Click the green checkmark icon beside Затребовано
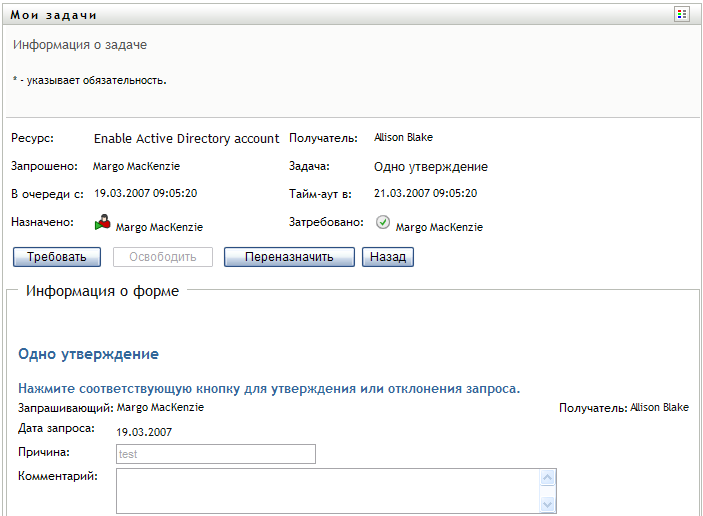Viewport: 703px width, 516px height. click(383, 223)
